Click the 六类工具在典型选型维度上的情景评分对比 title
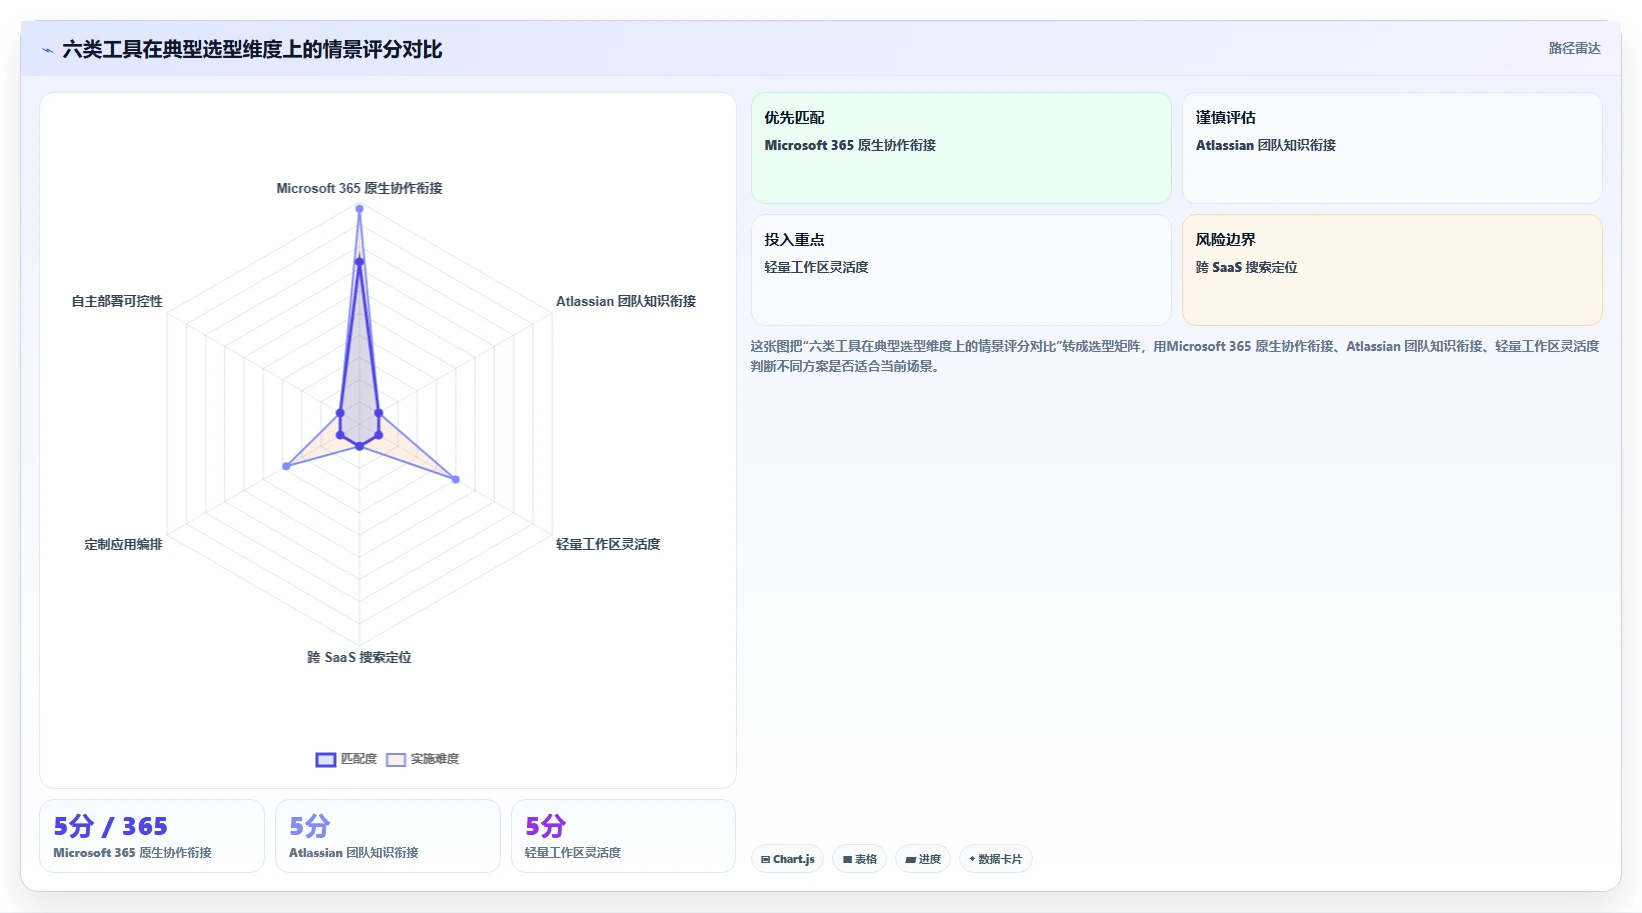This screenshot has width=1642, height=913. point(252,49)
